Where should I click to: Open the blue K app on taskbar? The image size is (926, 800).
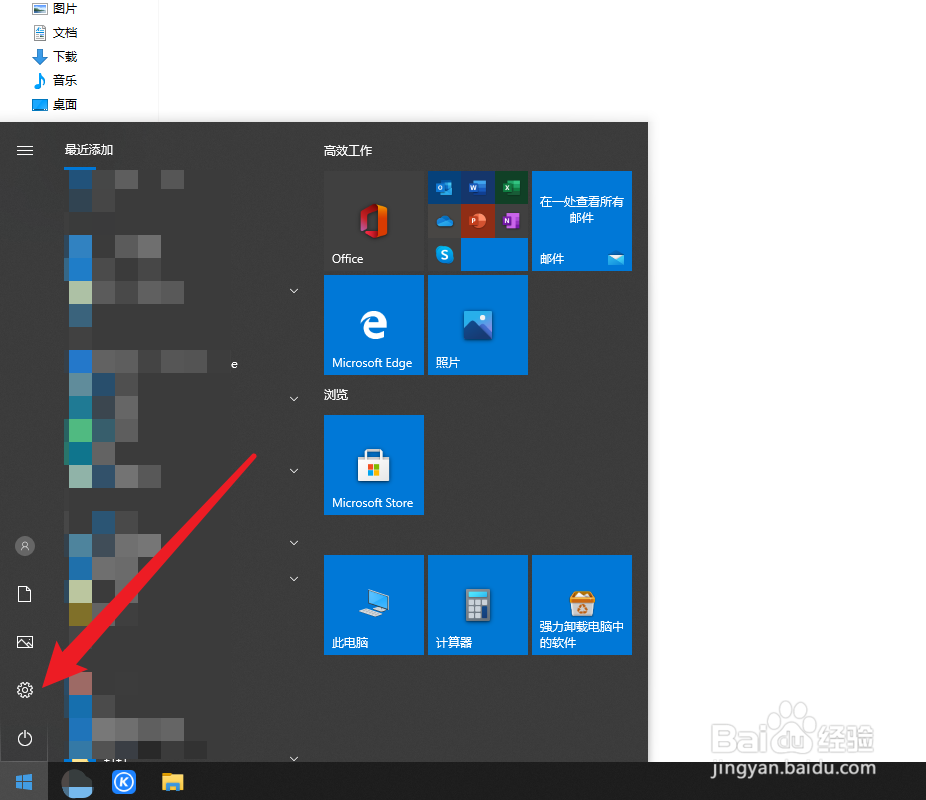point(124,782)
